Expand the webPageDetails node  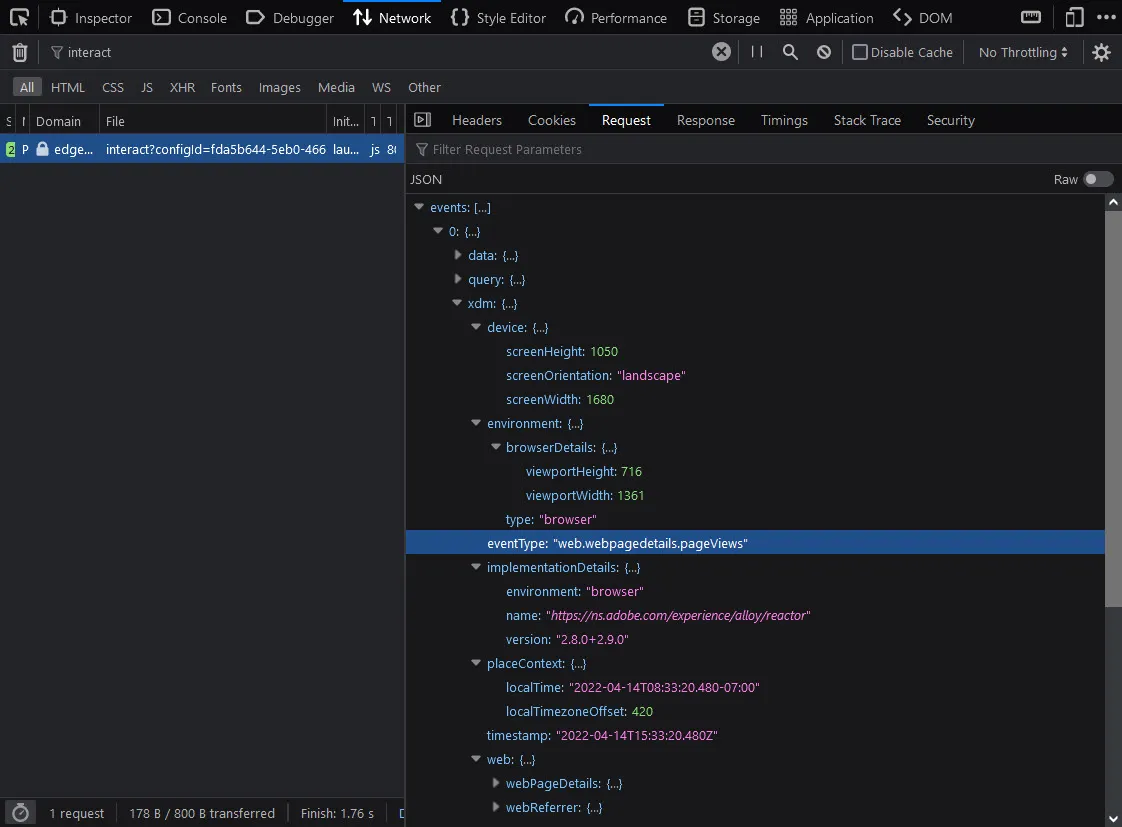click(x=496, y=783)
